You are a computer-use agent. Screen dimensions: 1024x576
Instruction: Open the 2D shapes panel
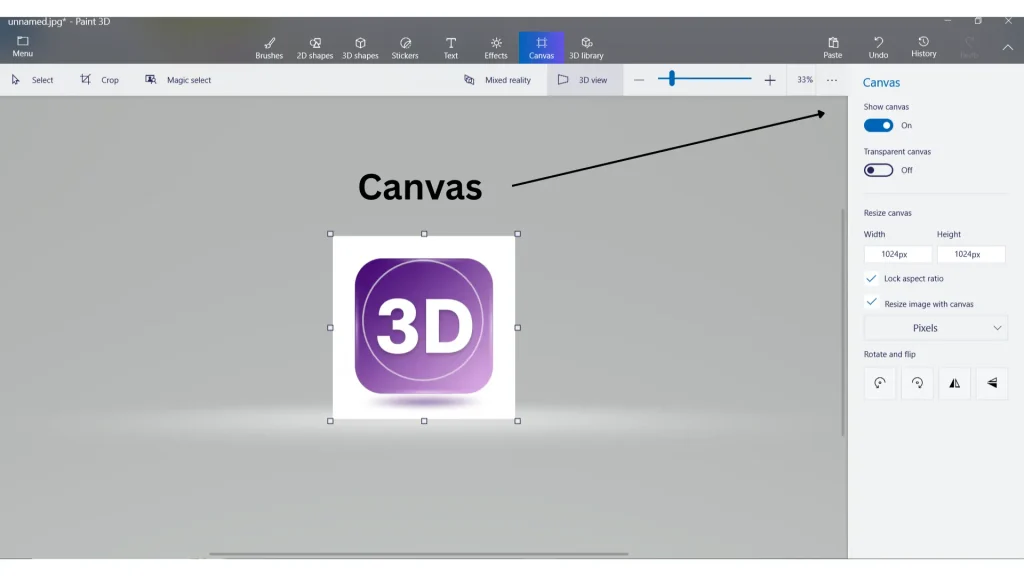(x=314, y=45)
